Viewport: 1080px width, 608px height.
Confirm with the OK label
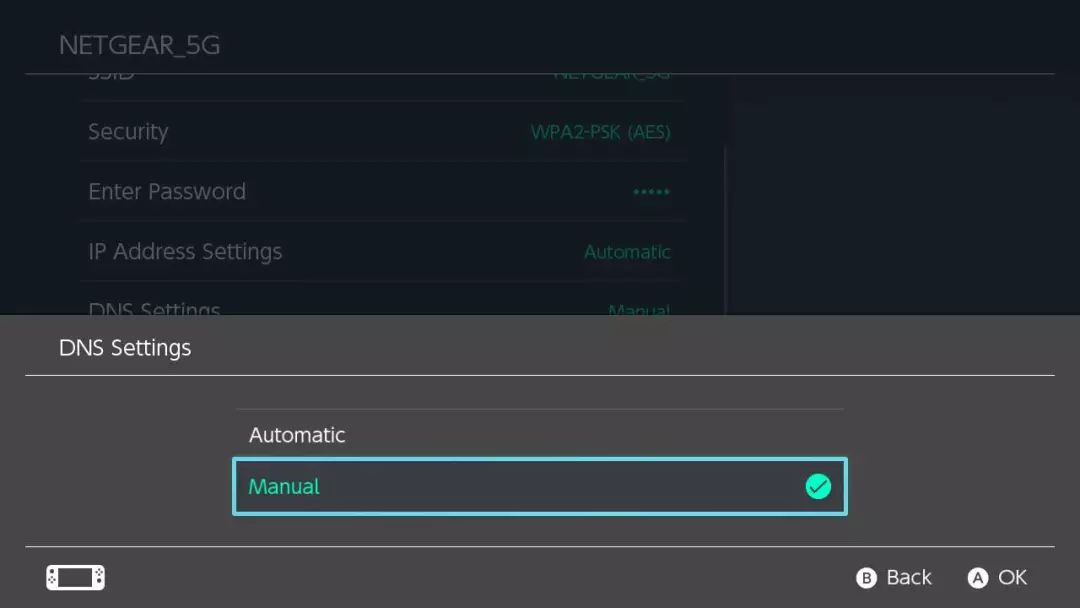pyautogui.click(x=1012, y=577)
